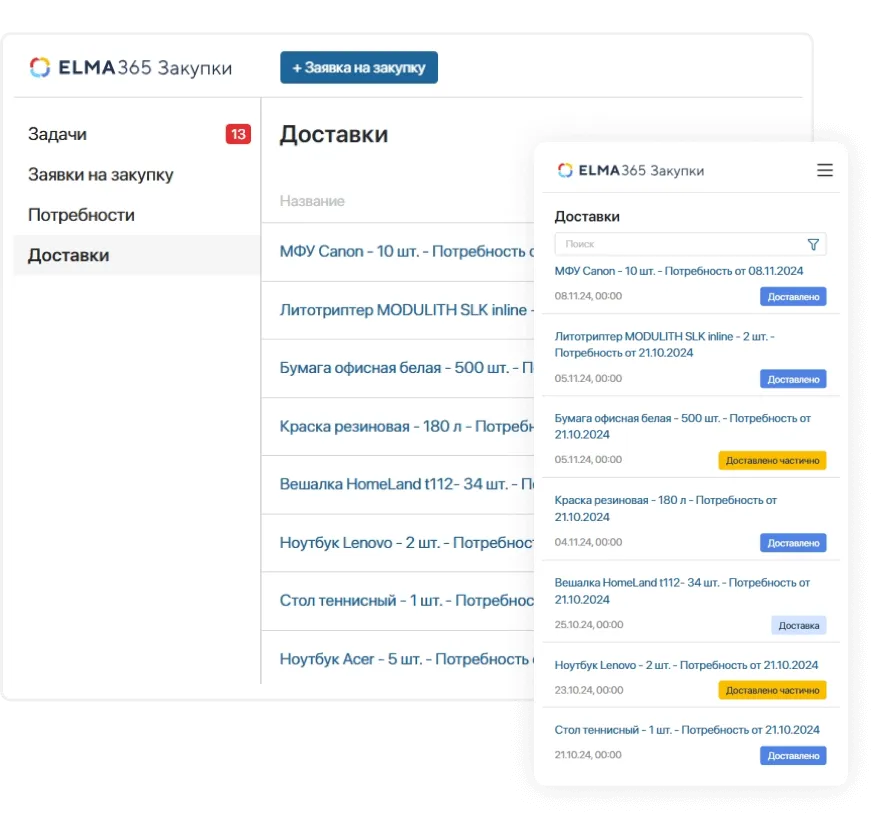This screenshot has width=880, height=818.
Task: Open the hamburger menu in mobile view
Action: tap(824, 171)
